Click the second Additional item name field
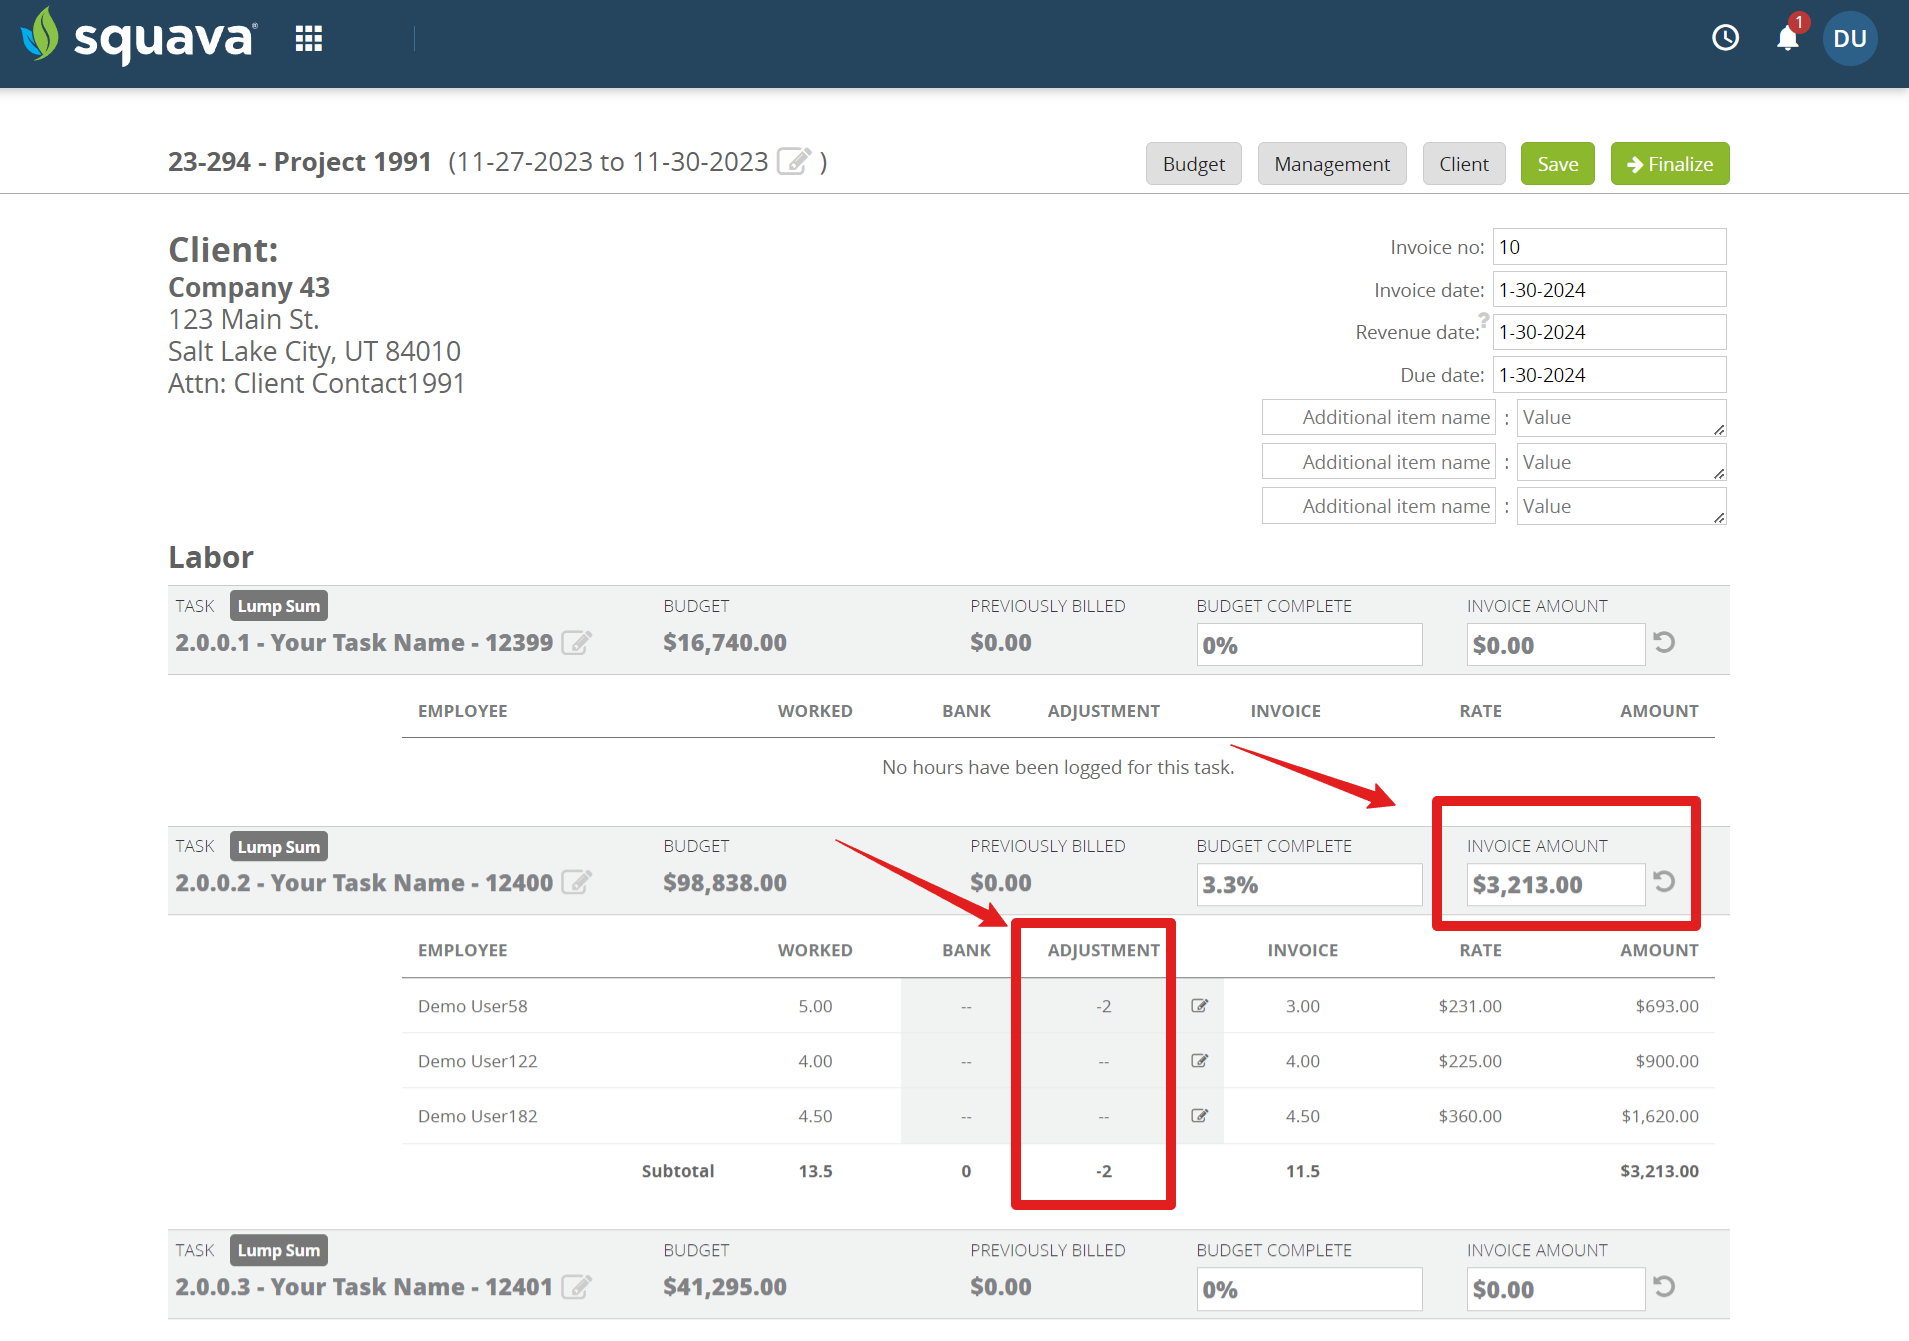This screenshot has width=1909, height=1341. [1378, 462]
